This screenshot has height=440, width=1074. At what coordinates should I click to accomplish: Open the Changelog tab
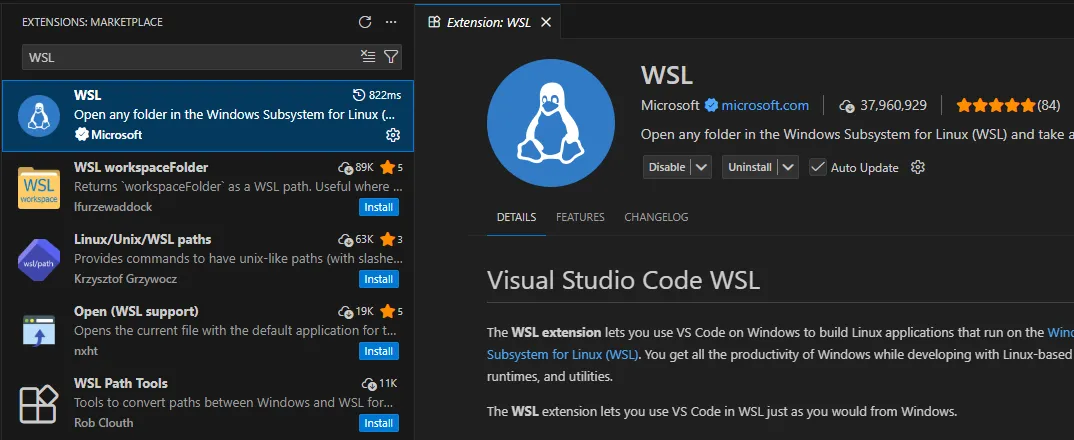[x=656, y=217]
